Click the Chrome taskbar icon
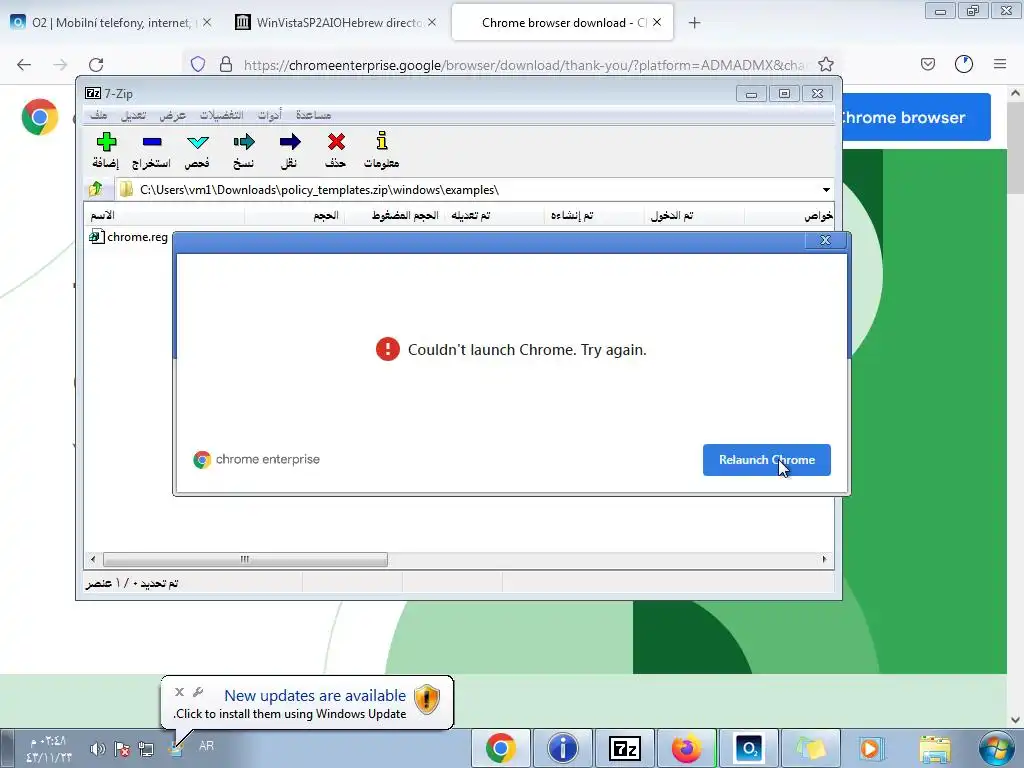This screenshot has width=1024, height=768. tap(500, 748)
